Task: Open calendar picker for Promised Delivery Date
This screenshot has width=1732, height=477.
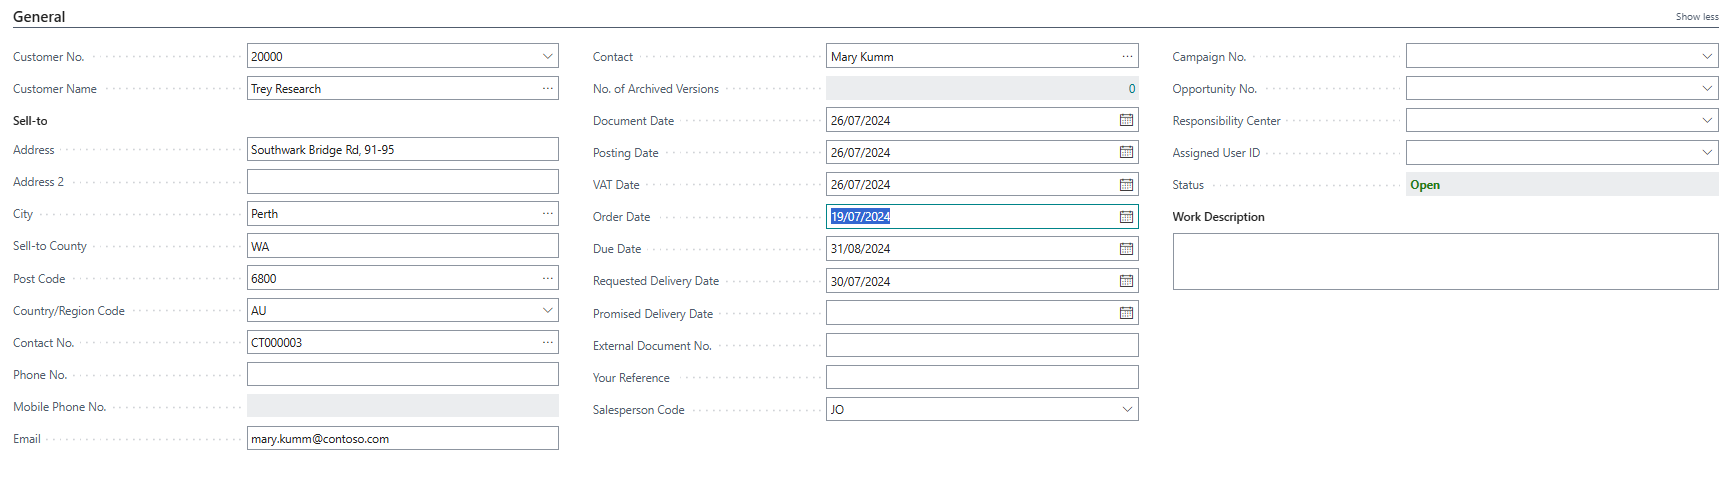Action: [x=1126, y=313]
